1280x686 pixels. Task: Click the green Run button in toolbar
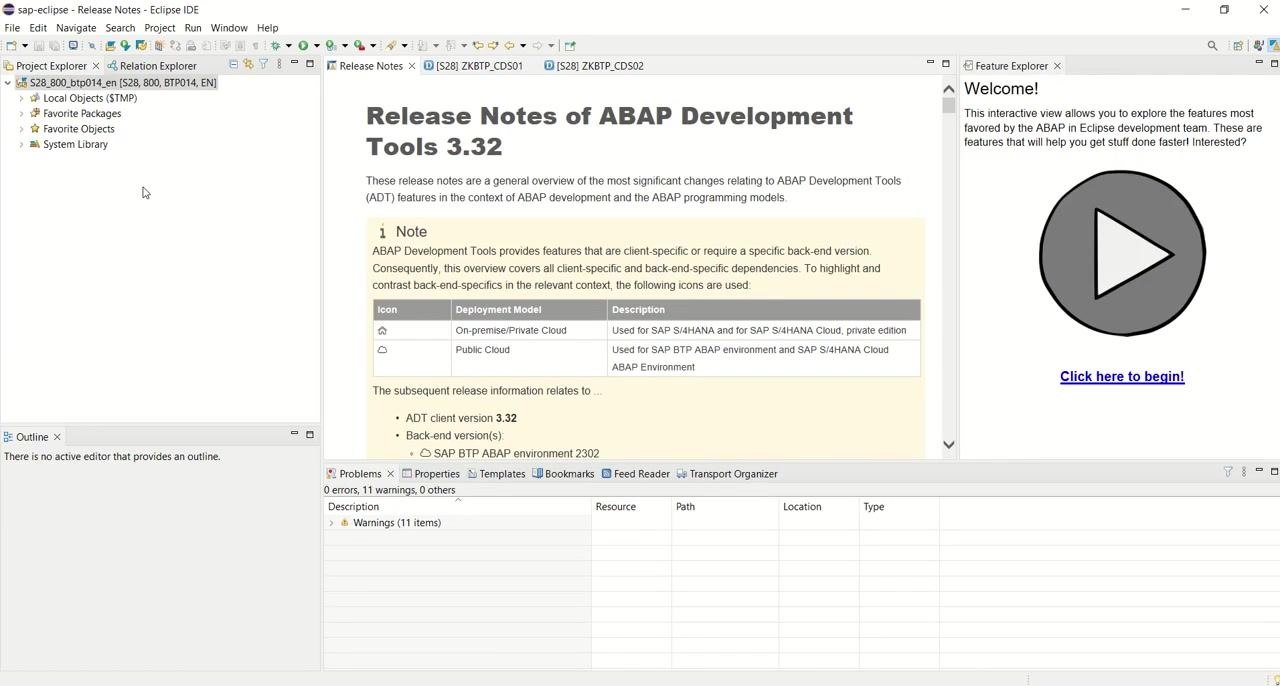click(x=303, y=45)
